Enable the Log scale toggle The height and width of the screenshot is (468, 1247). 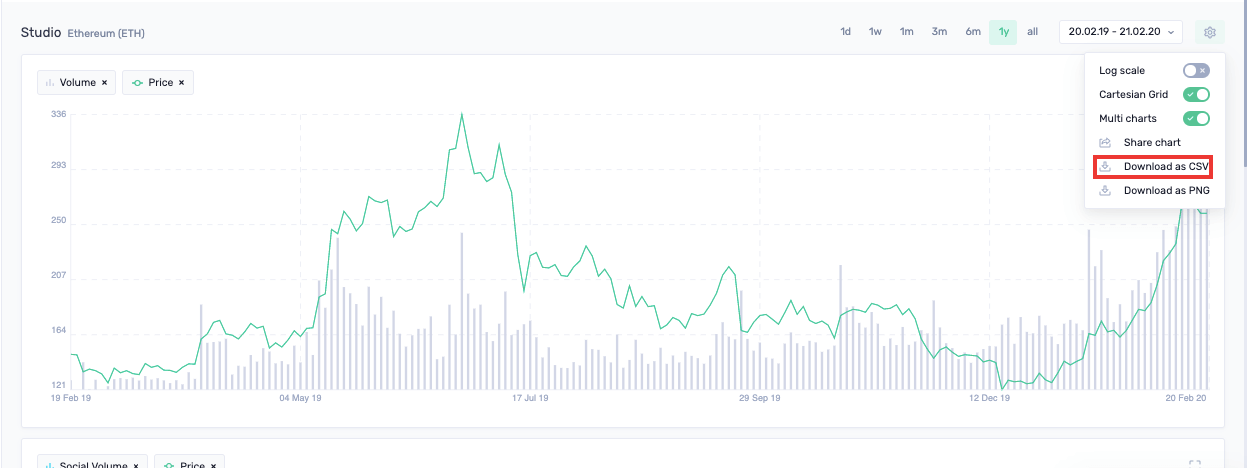tap(1196, 71)
